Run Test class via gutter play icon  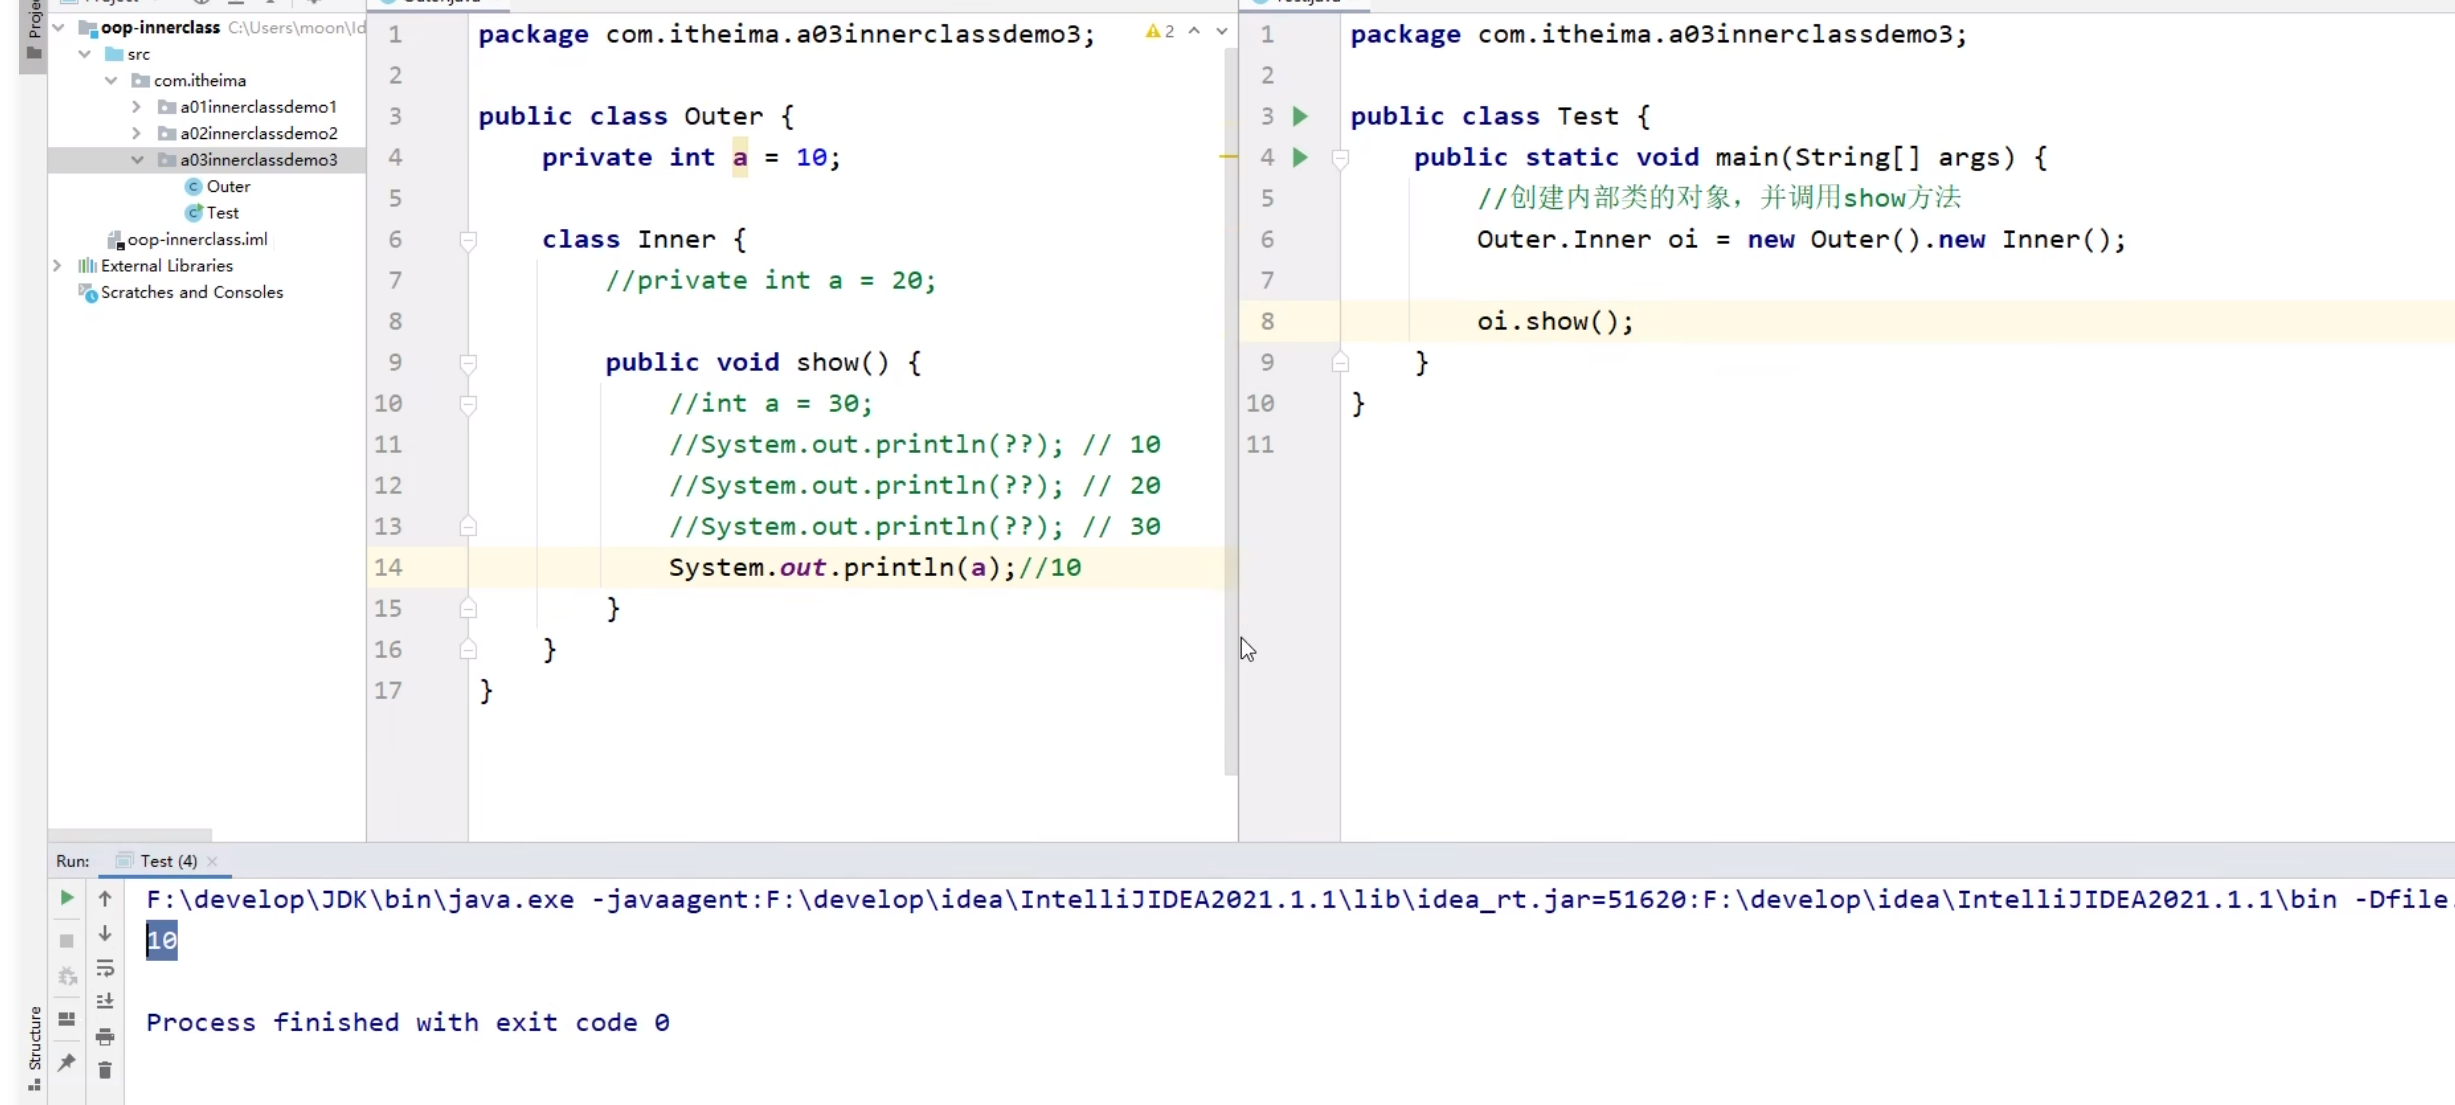pos(1300,116)
